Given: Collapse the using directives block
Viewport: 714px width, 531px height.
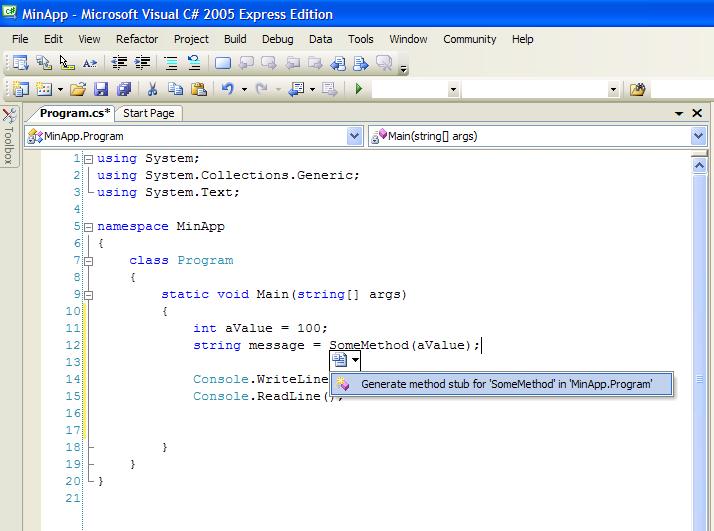Looking at the screenshot, I should (88, 159).
